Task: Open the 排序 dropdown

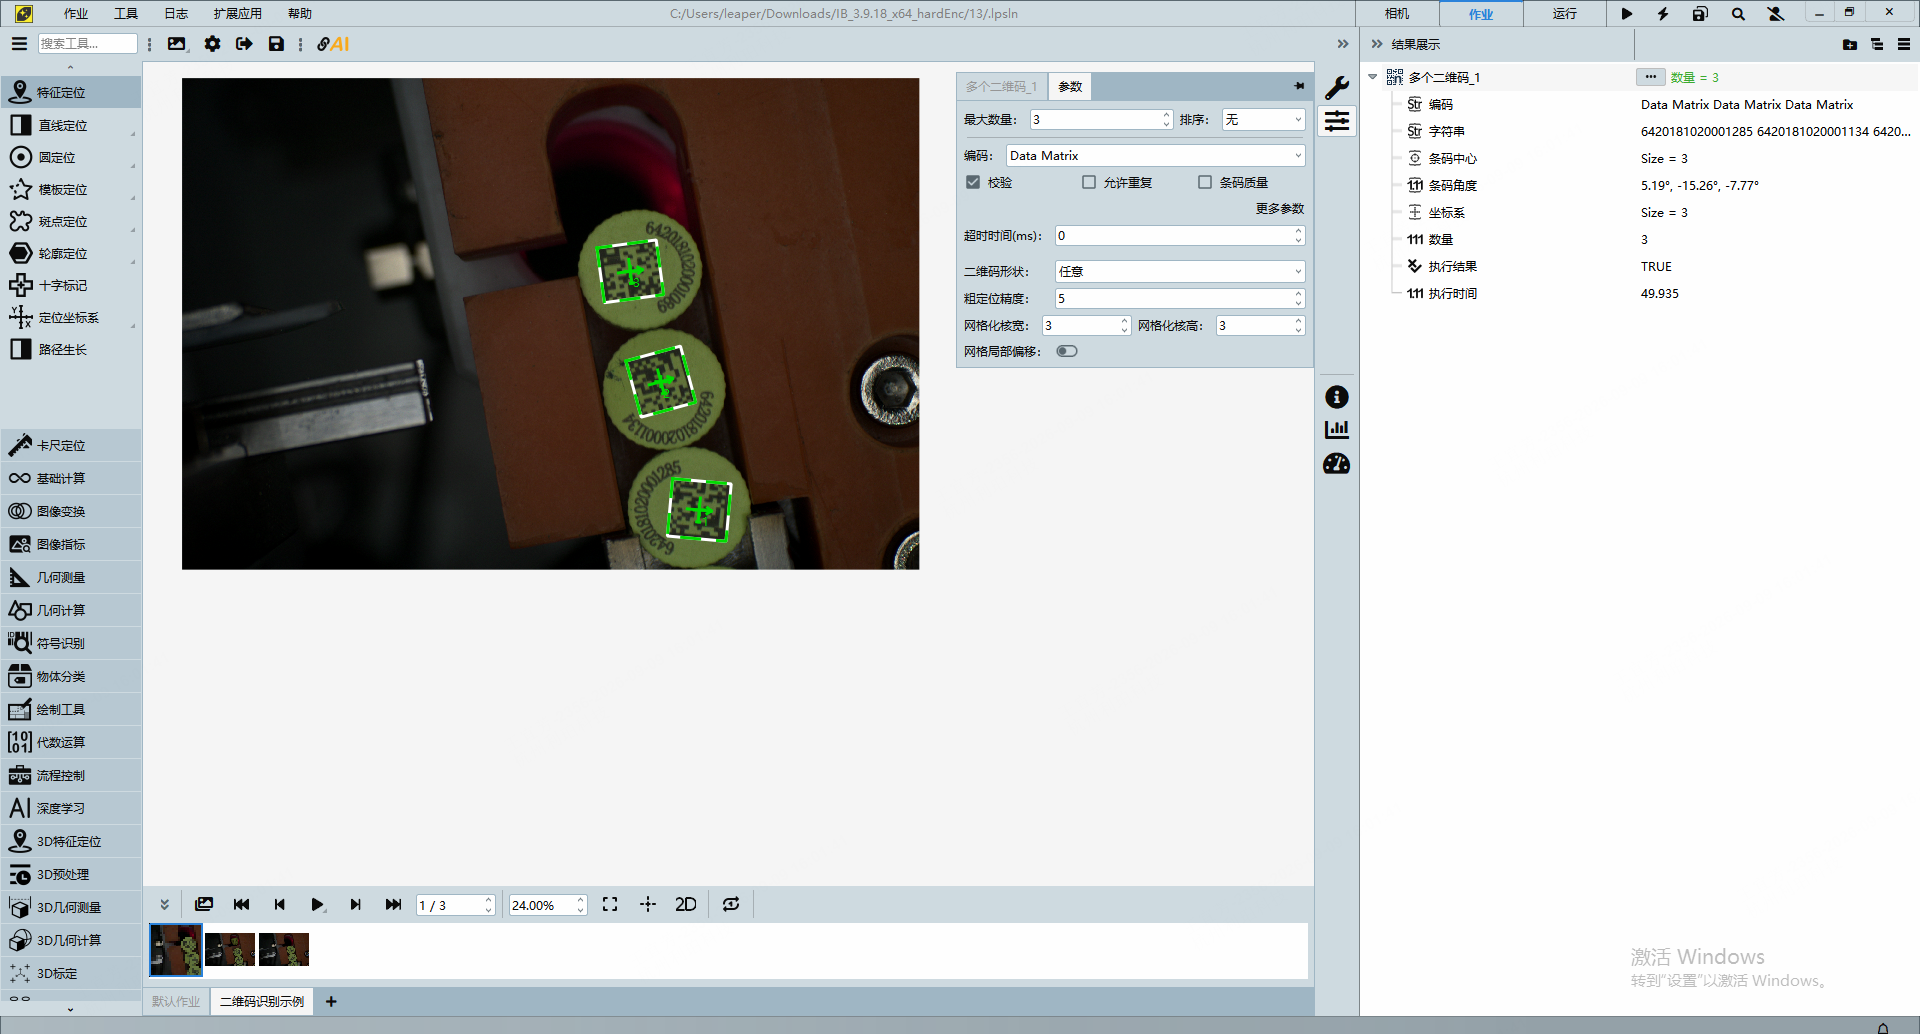Action: [1263, 119]
